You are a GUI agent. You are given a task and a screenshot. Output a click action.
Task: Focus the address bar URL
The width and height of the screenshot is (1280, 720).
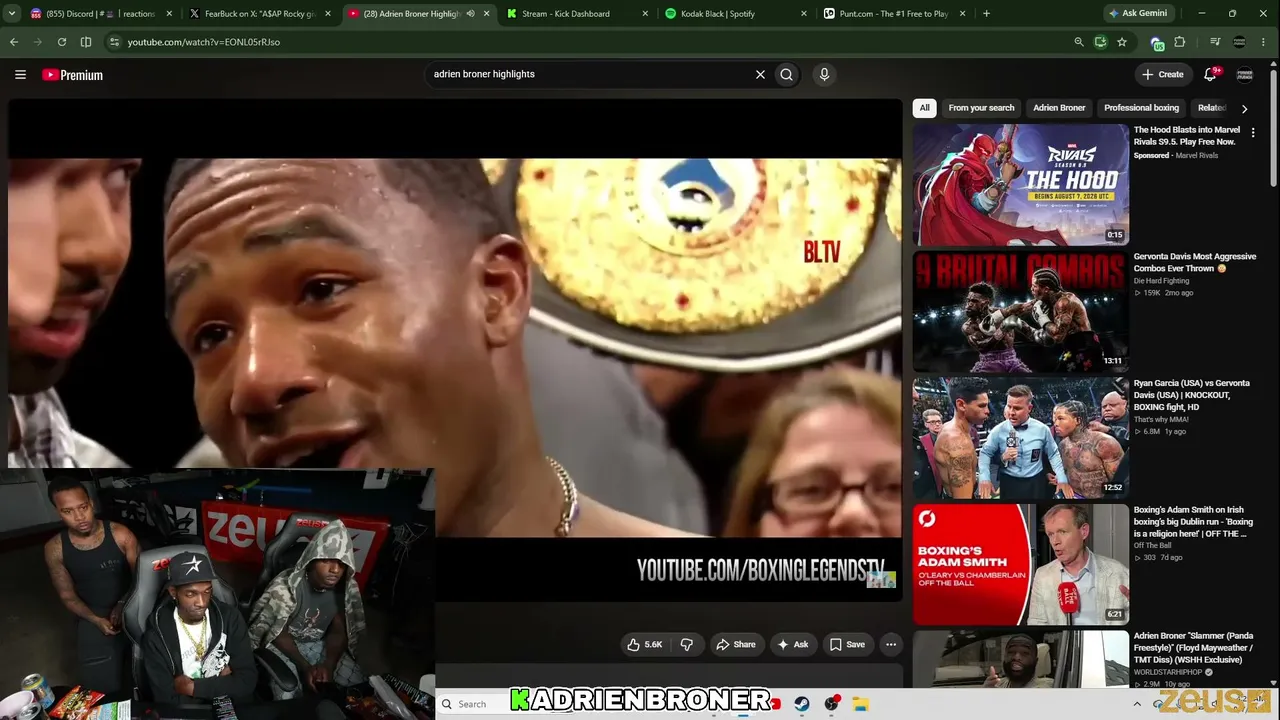click(x=203, y=42)
